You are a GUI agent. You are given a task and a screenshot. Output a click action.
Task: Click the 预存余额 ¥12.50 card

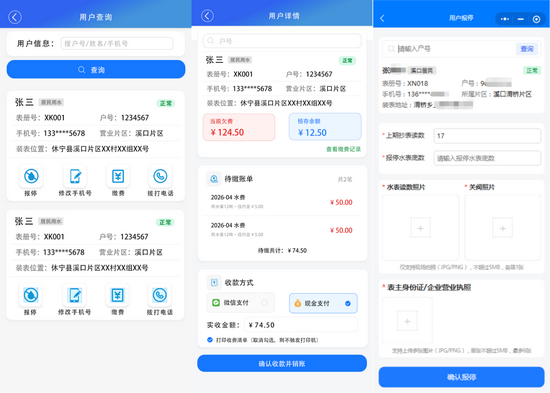[325, 127]
